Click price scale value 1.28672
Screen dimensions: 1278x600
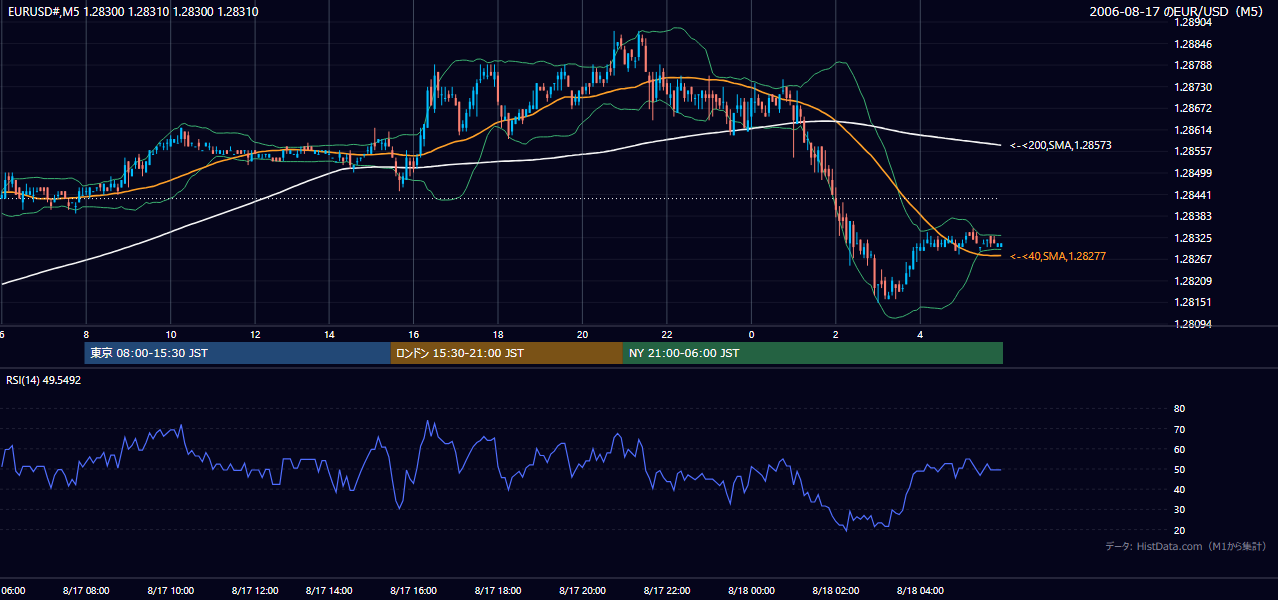click(x=1193, y=109)
